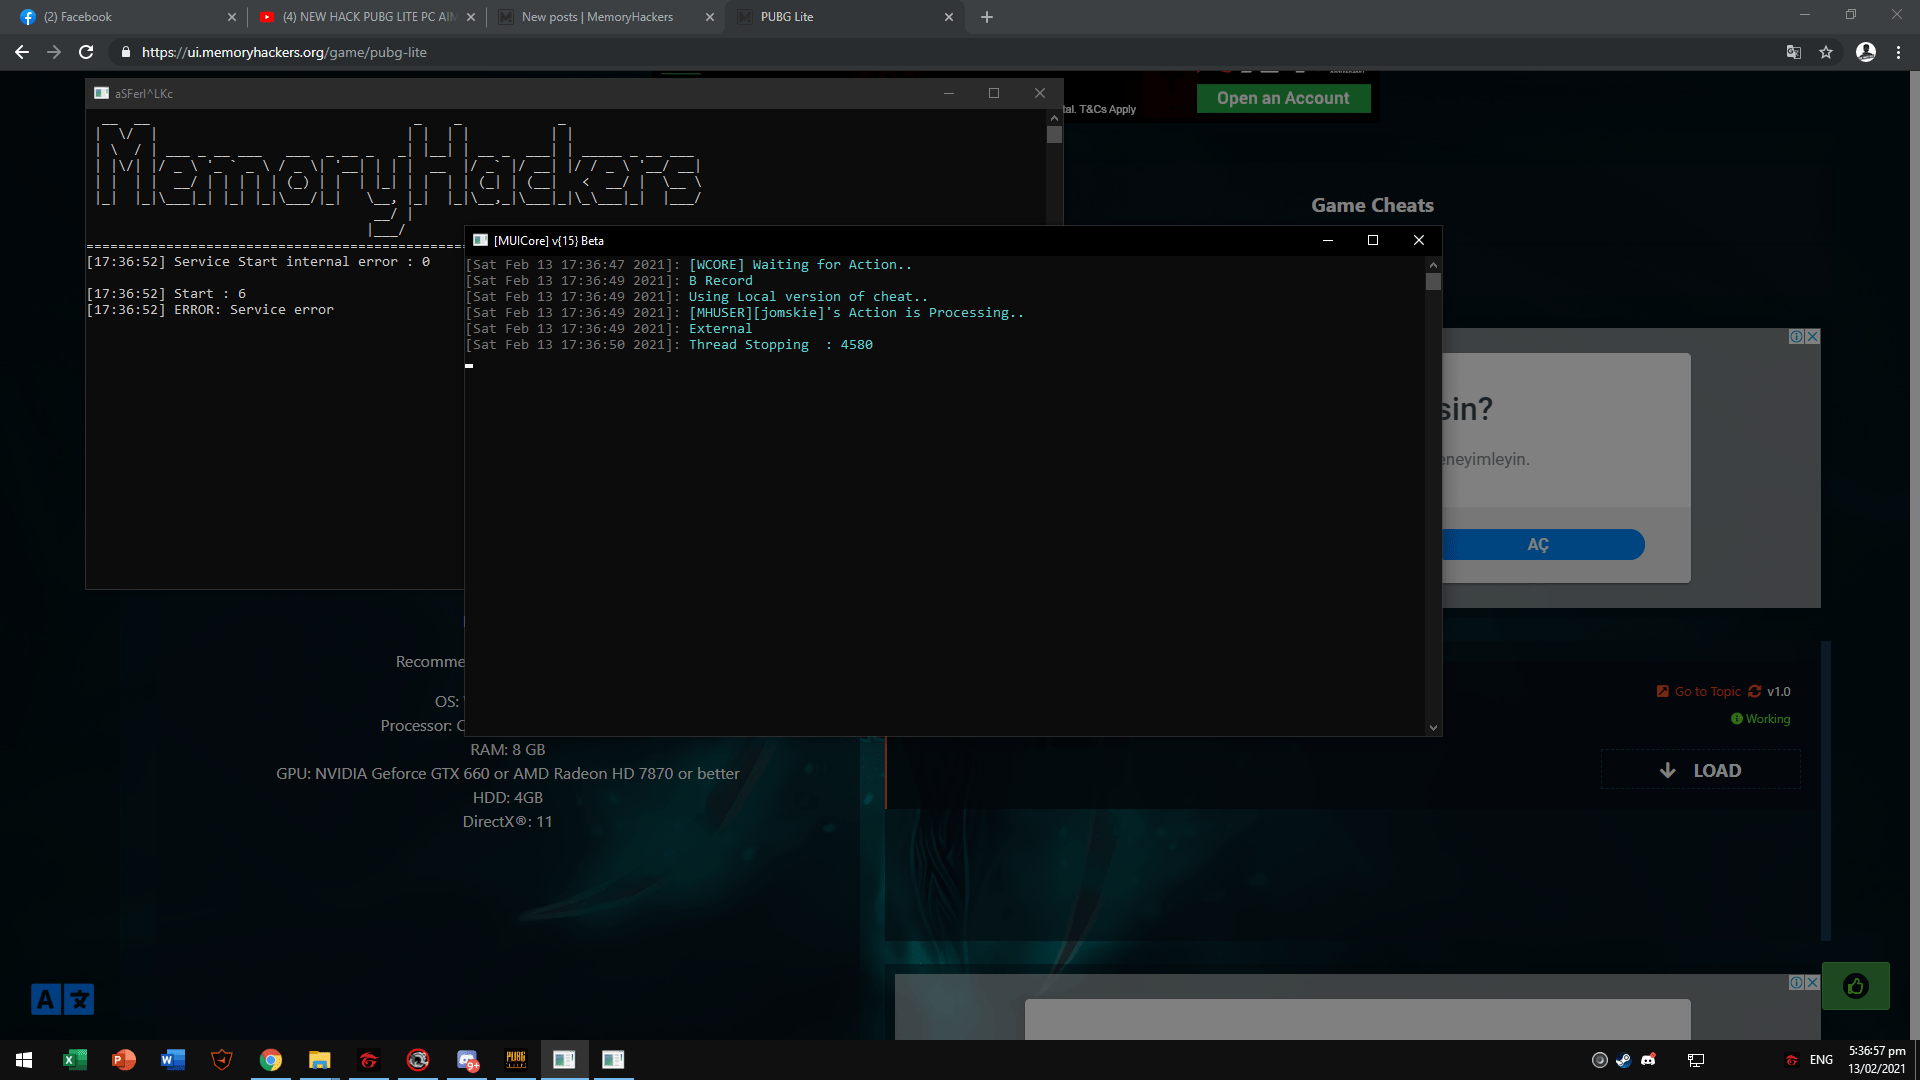
Task: Open the Garena tray icon
Action: (x=1792, y=1060)
